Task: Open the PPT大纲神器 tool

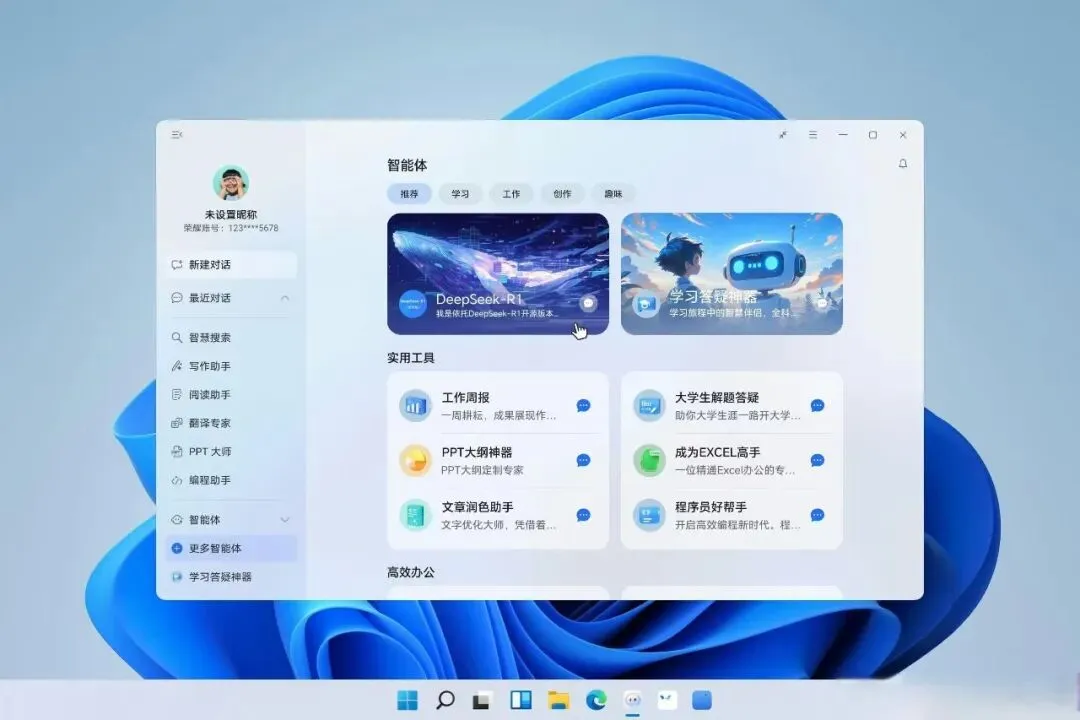Action: tap(498, 460)
